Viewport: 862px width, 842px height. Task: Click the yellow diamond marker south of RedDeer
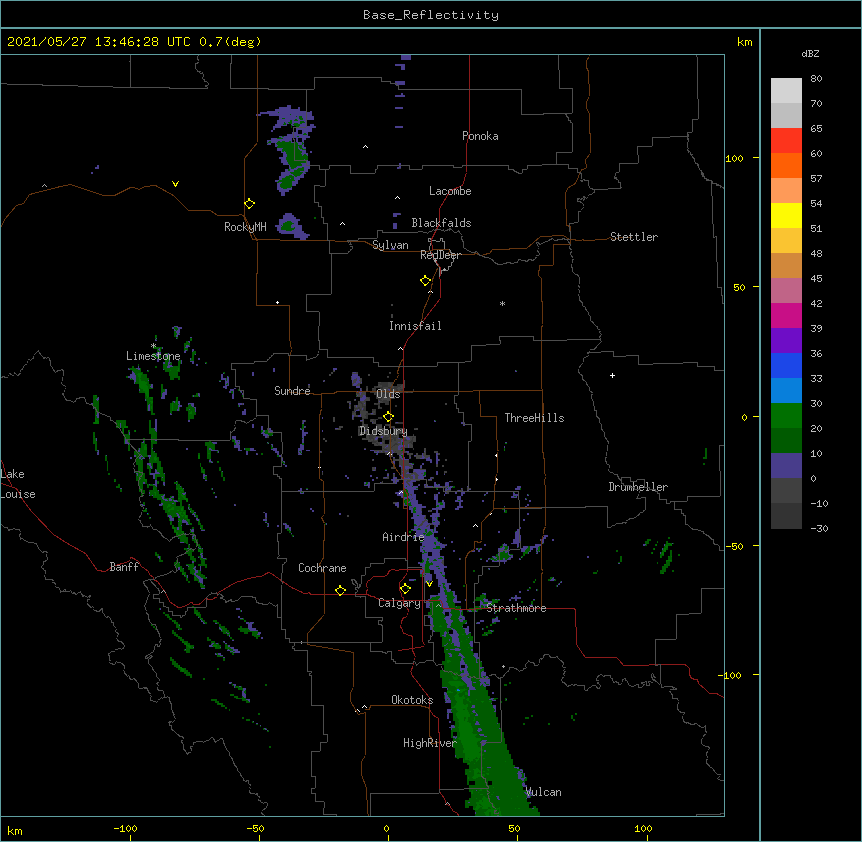(425, 281)
